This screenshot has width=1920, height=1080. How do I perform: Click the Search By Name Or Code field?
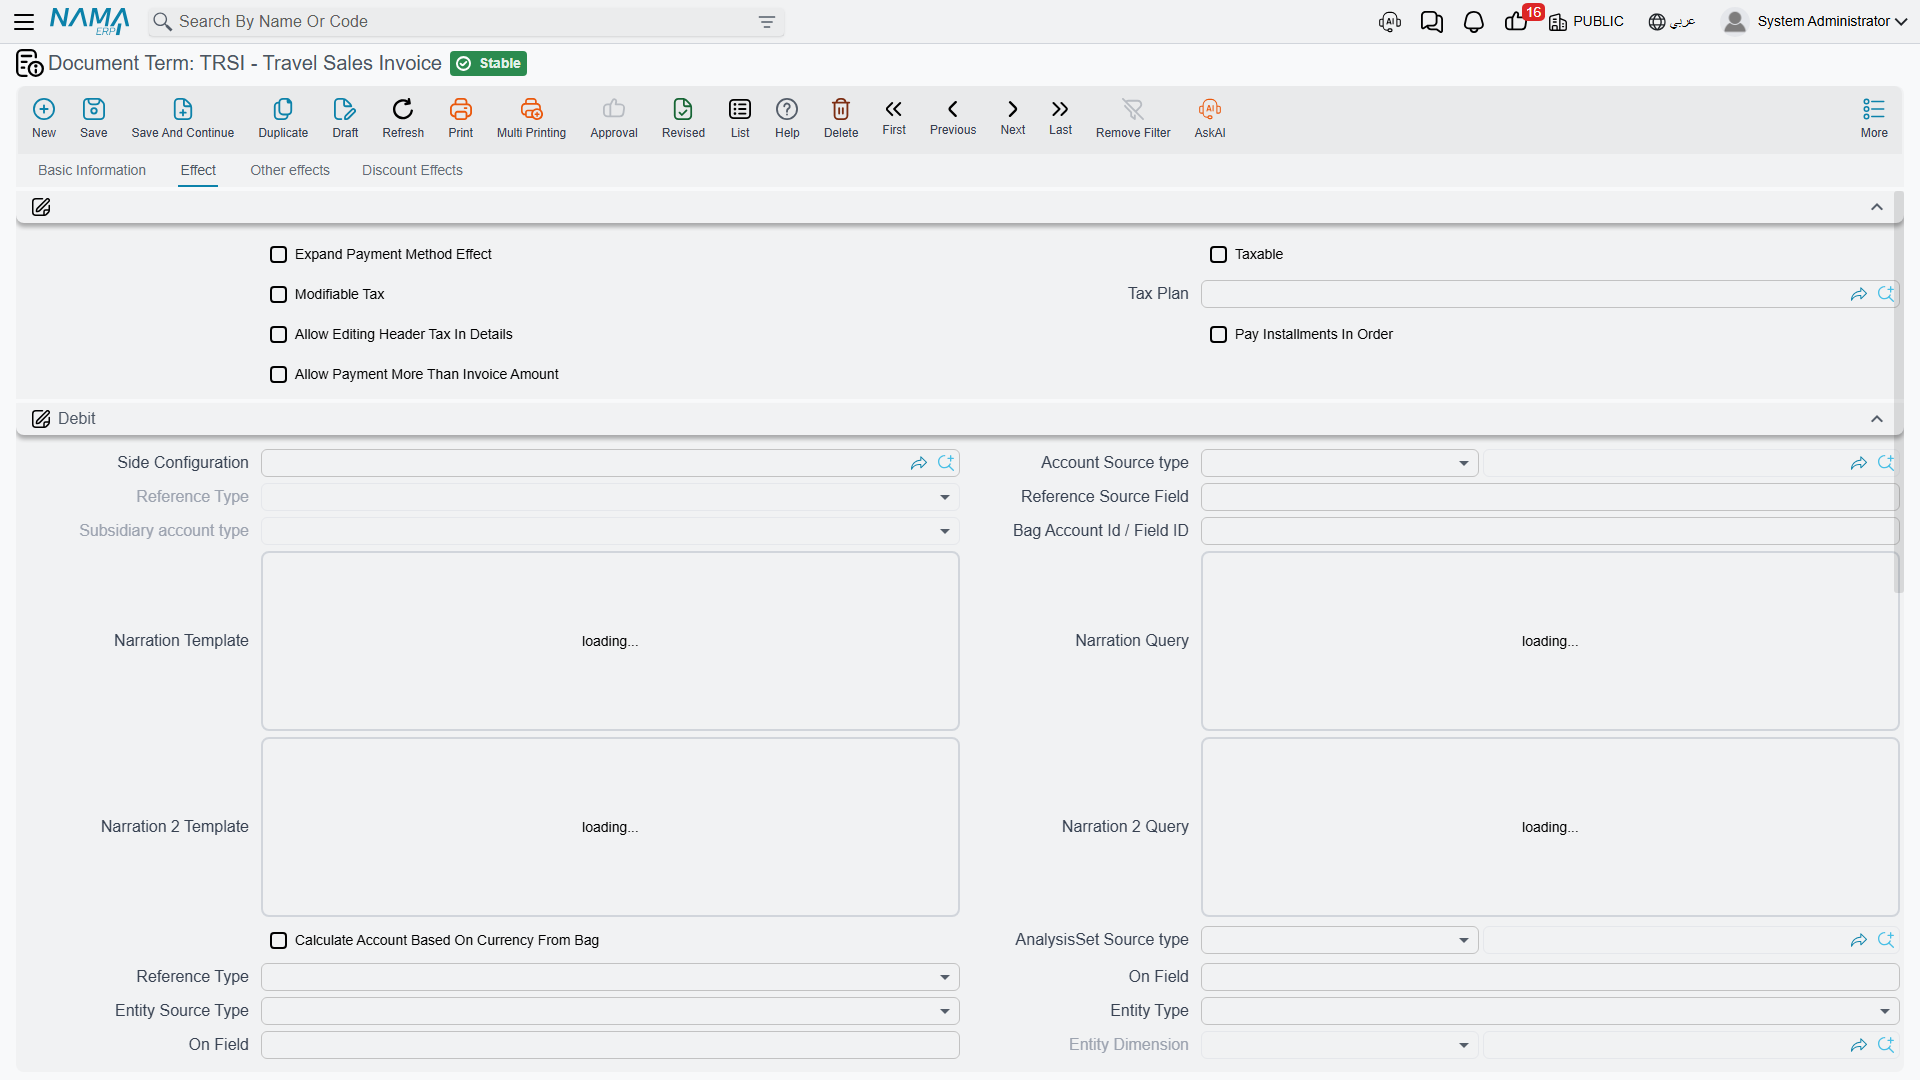(x=465, y=21)
